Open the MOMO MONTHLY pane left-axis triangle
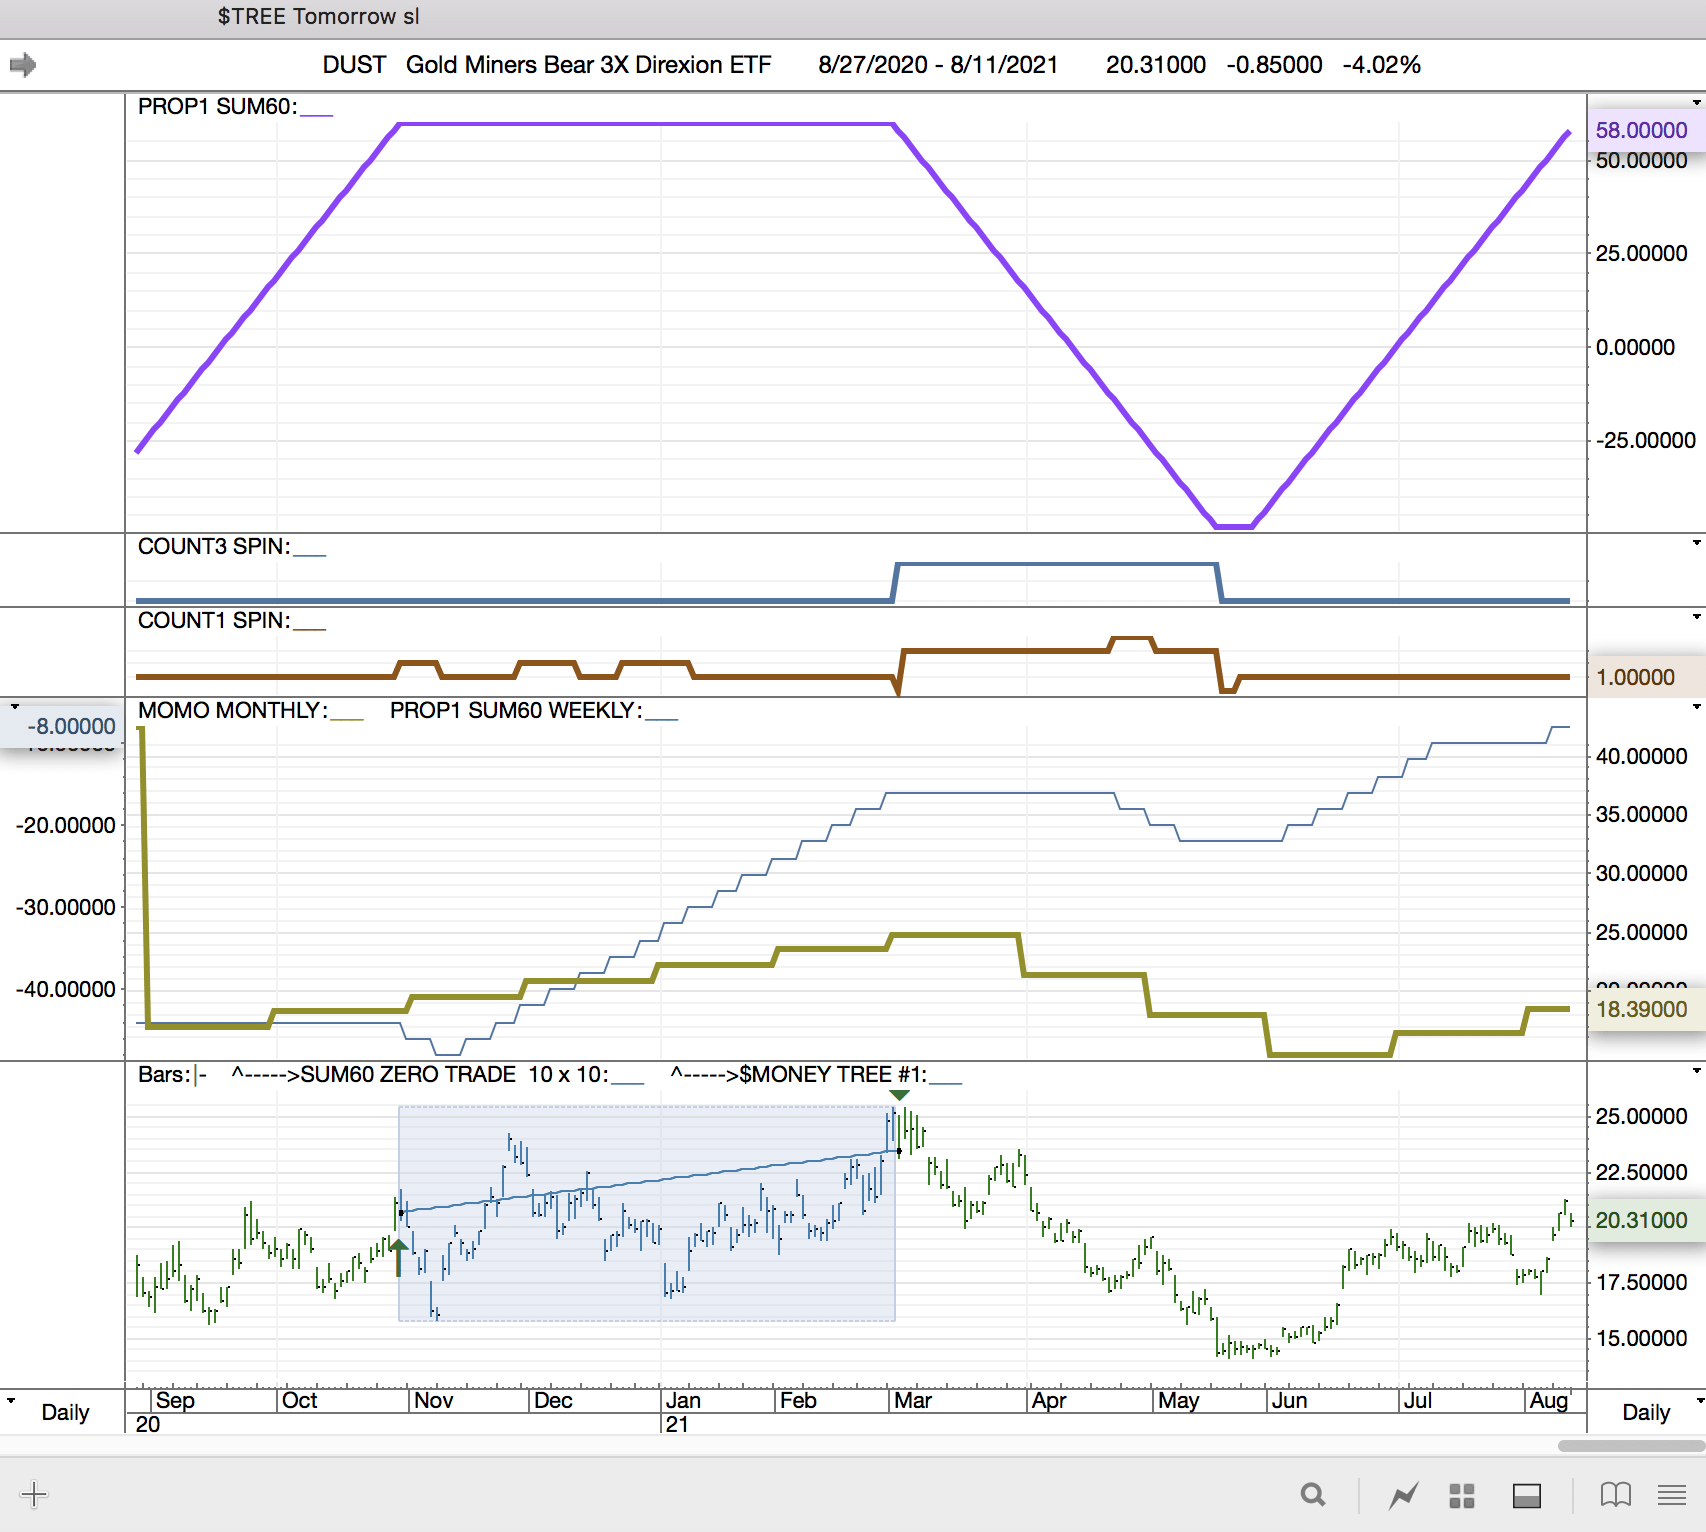The image size is (1706, 1532). tap(14, 707)
